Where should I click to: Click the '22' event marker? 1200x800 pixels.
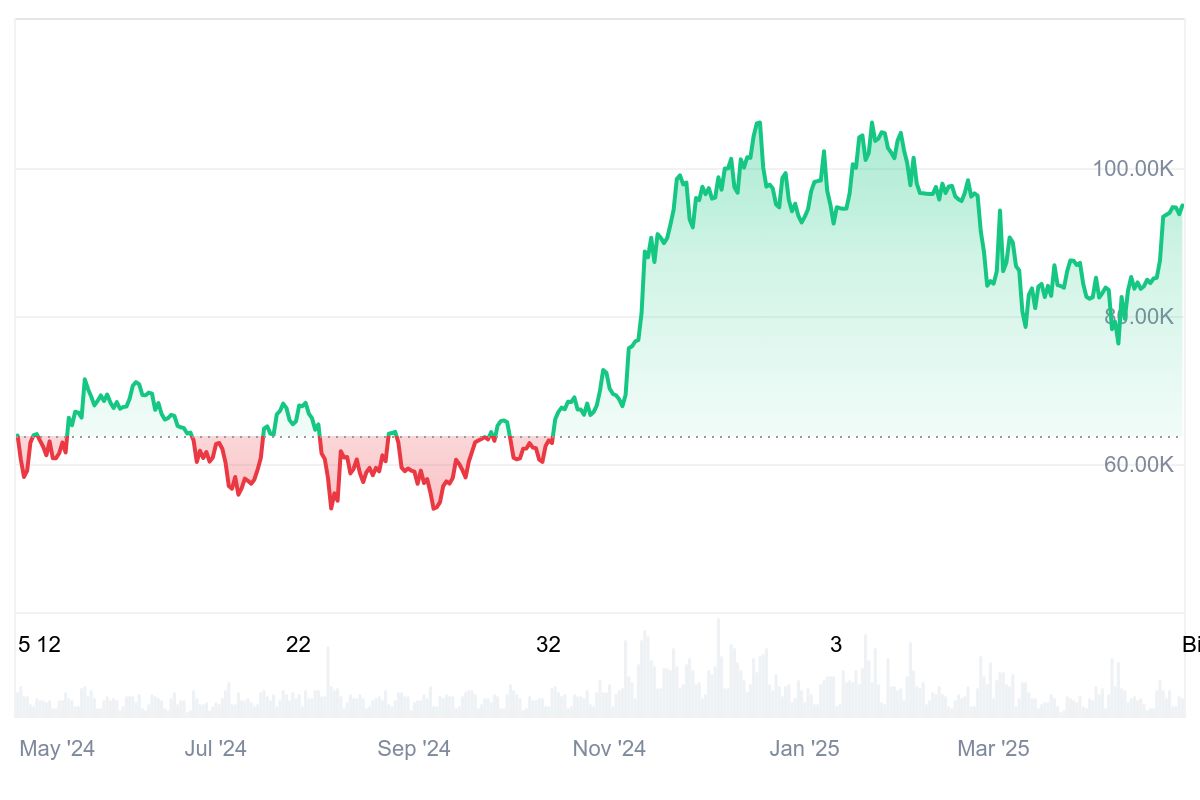pyautogui.click(x=298, y=645)
